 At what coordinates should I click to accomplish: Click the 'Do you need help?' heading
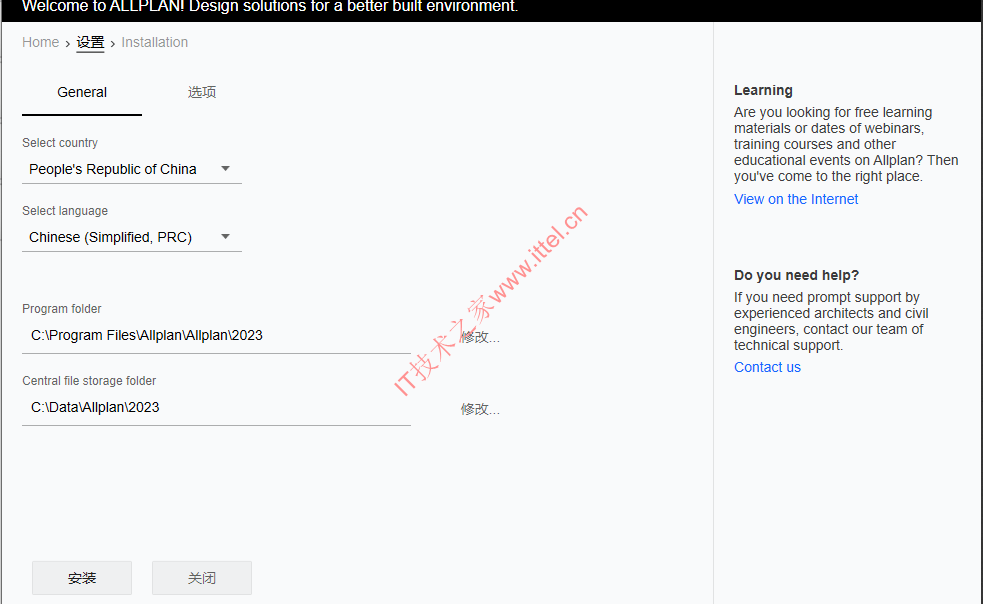(796, 275)
